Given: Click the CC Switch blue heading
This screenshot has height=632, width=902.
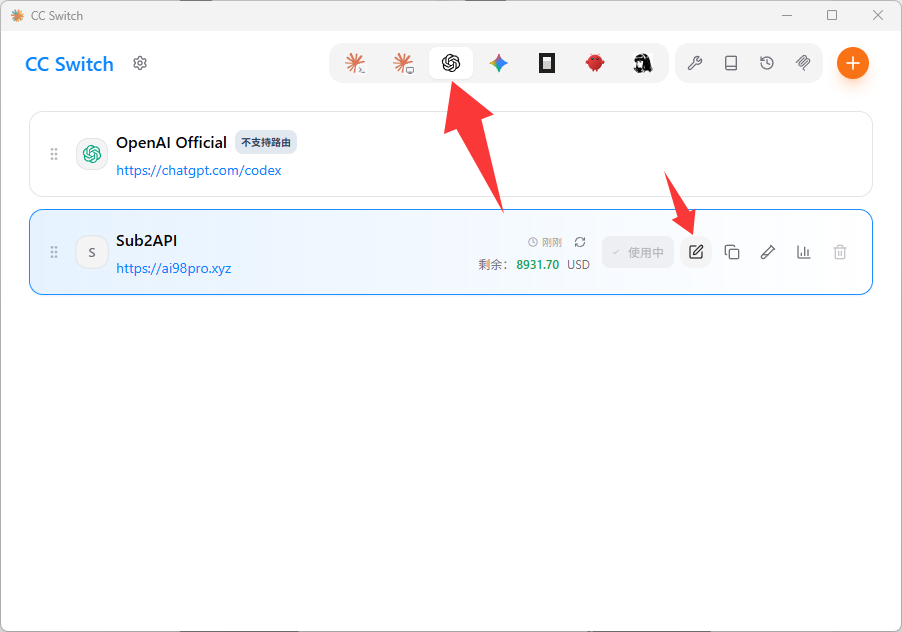Looking at the screenshot, I should [70, 64].
